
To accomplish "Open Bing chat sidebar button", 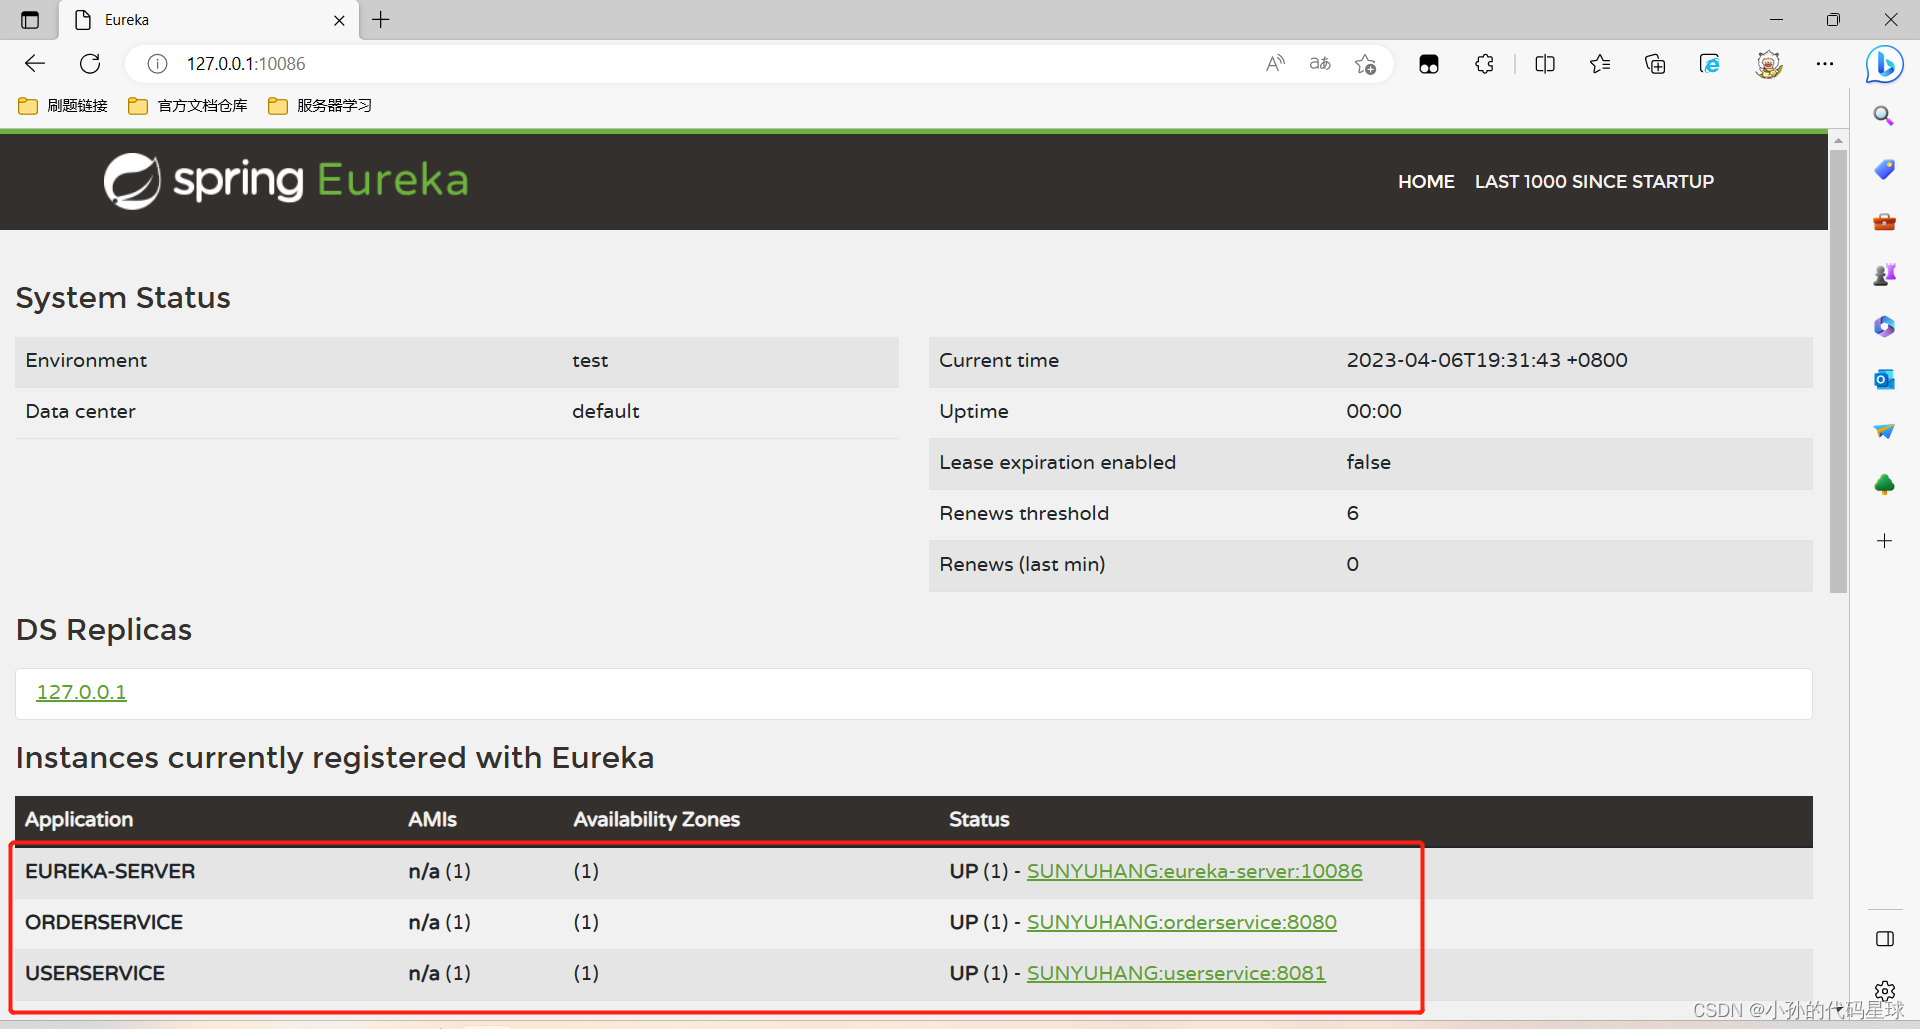I will pyautogui.click(x=1884, y=65).
